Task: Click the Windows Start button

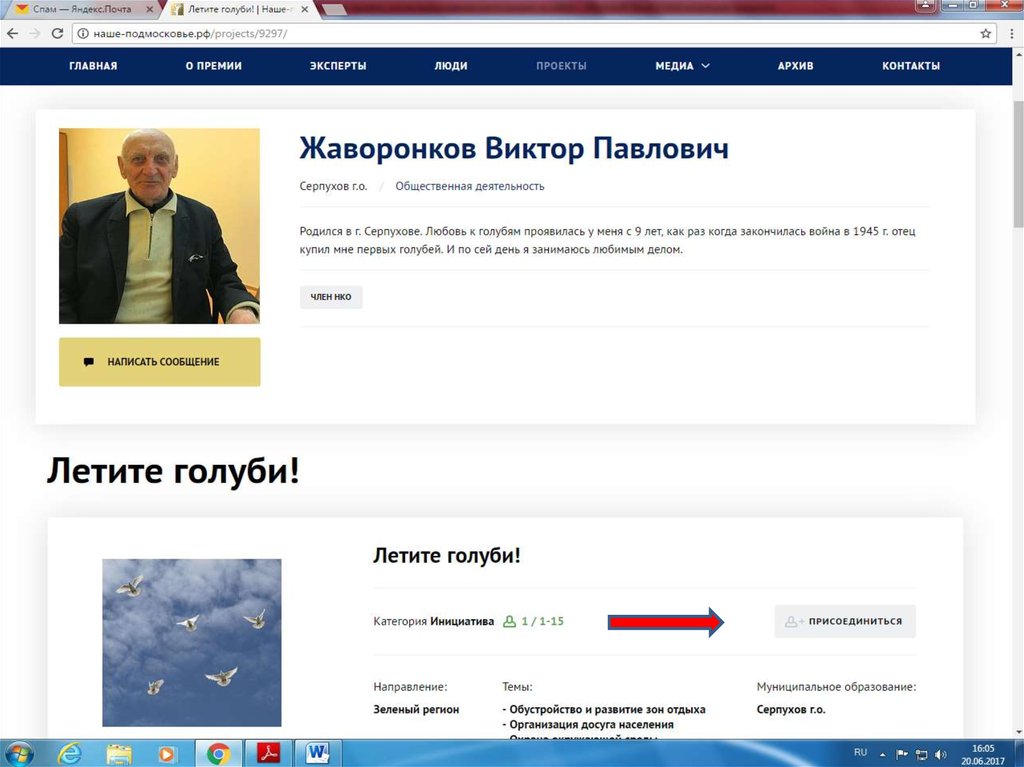Action: (x=19, y=752)
